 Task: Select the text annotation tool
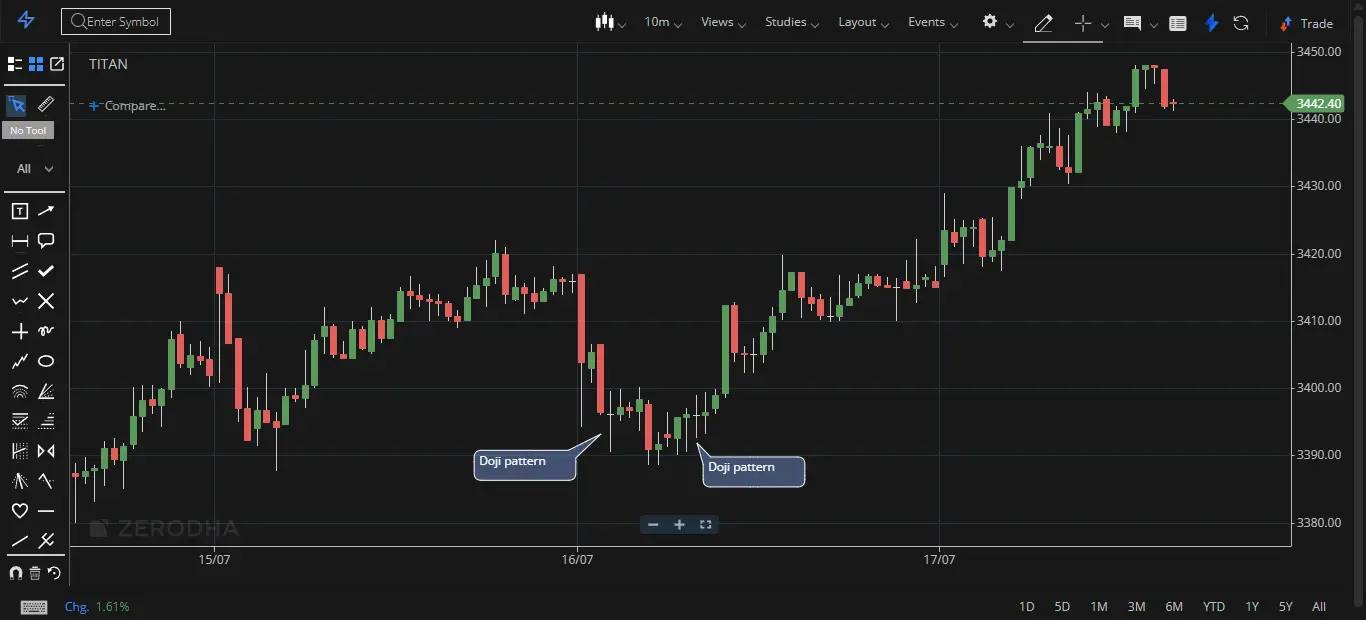point(19,211)
